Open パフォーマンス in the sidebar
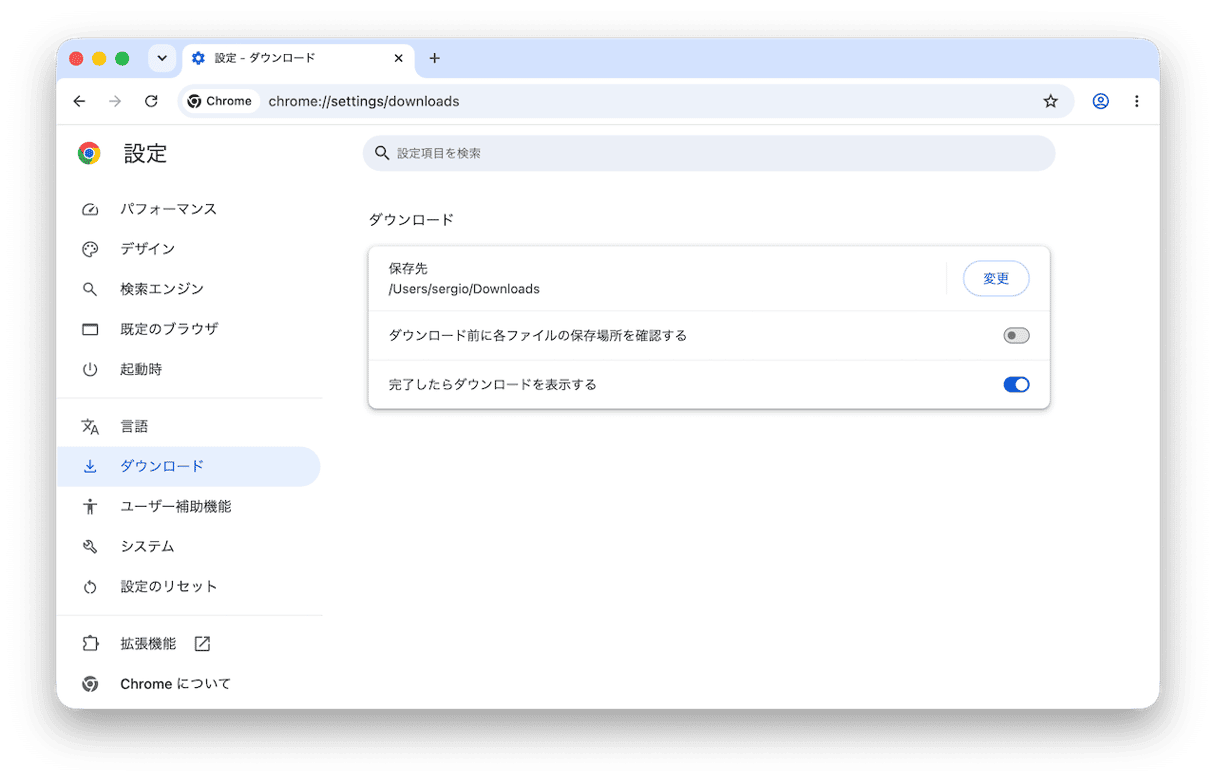Screen dimensions: 1216x783 tap(188, 209)
